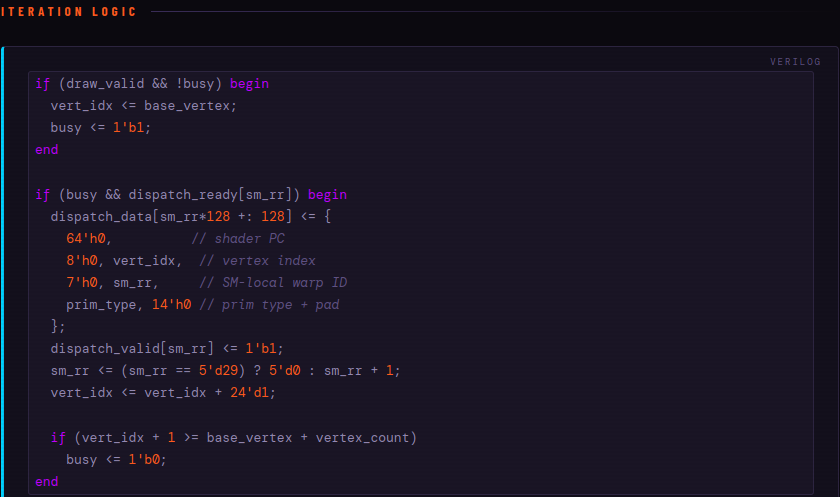Image resolution: width=840 pixels, height=497 pixels.
Task: Click the '// SM-local warp ID' comment
Action: [x=273, y=282]
